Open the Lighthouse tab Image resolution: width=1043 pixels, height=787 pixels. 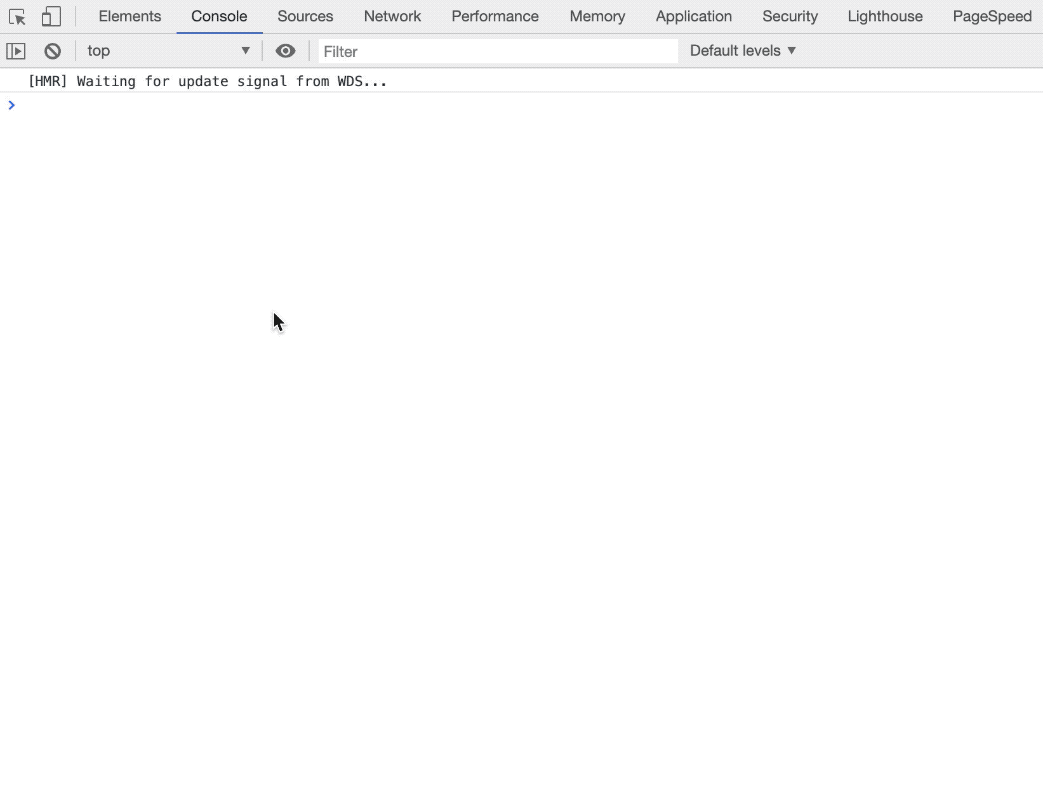point(884,17)
